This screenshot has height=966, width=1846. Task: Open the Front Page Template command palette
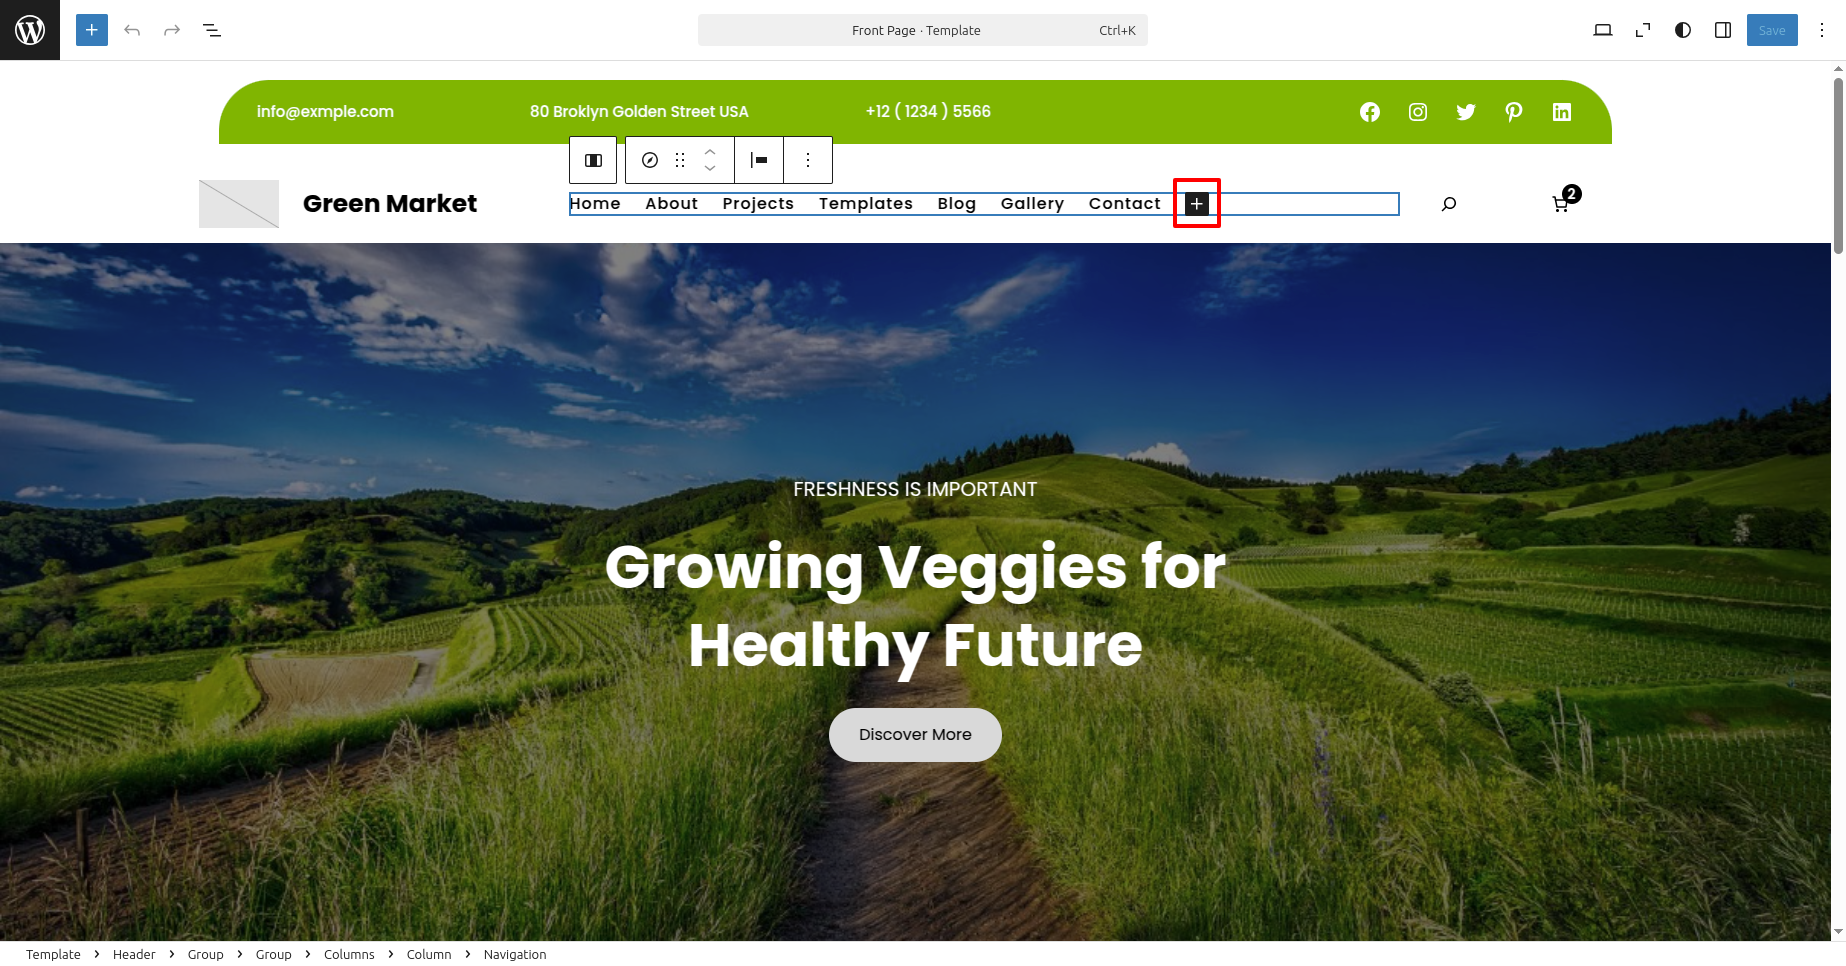pyautogui.click(x=922, y=30)
